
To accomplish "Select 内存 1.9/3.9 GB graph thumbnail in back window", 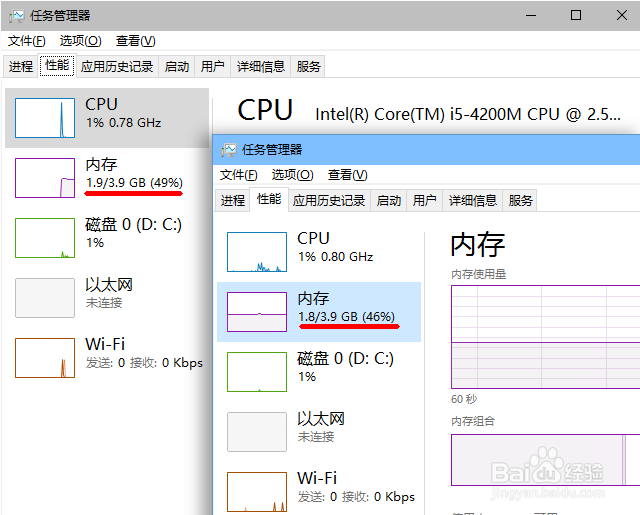I will 45,178.
